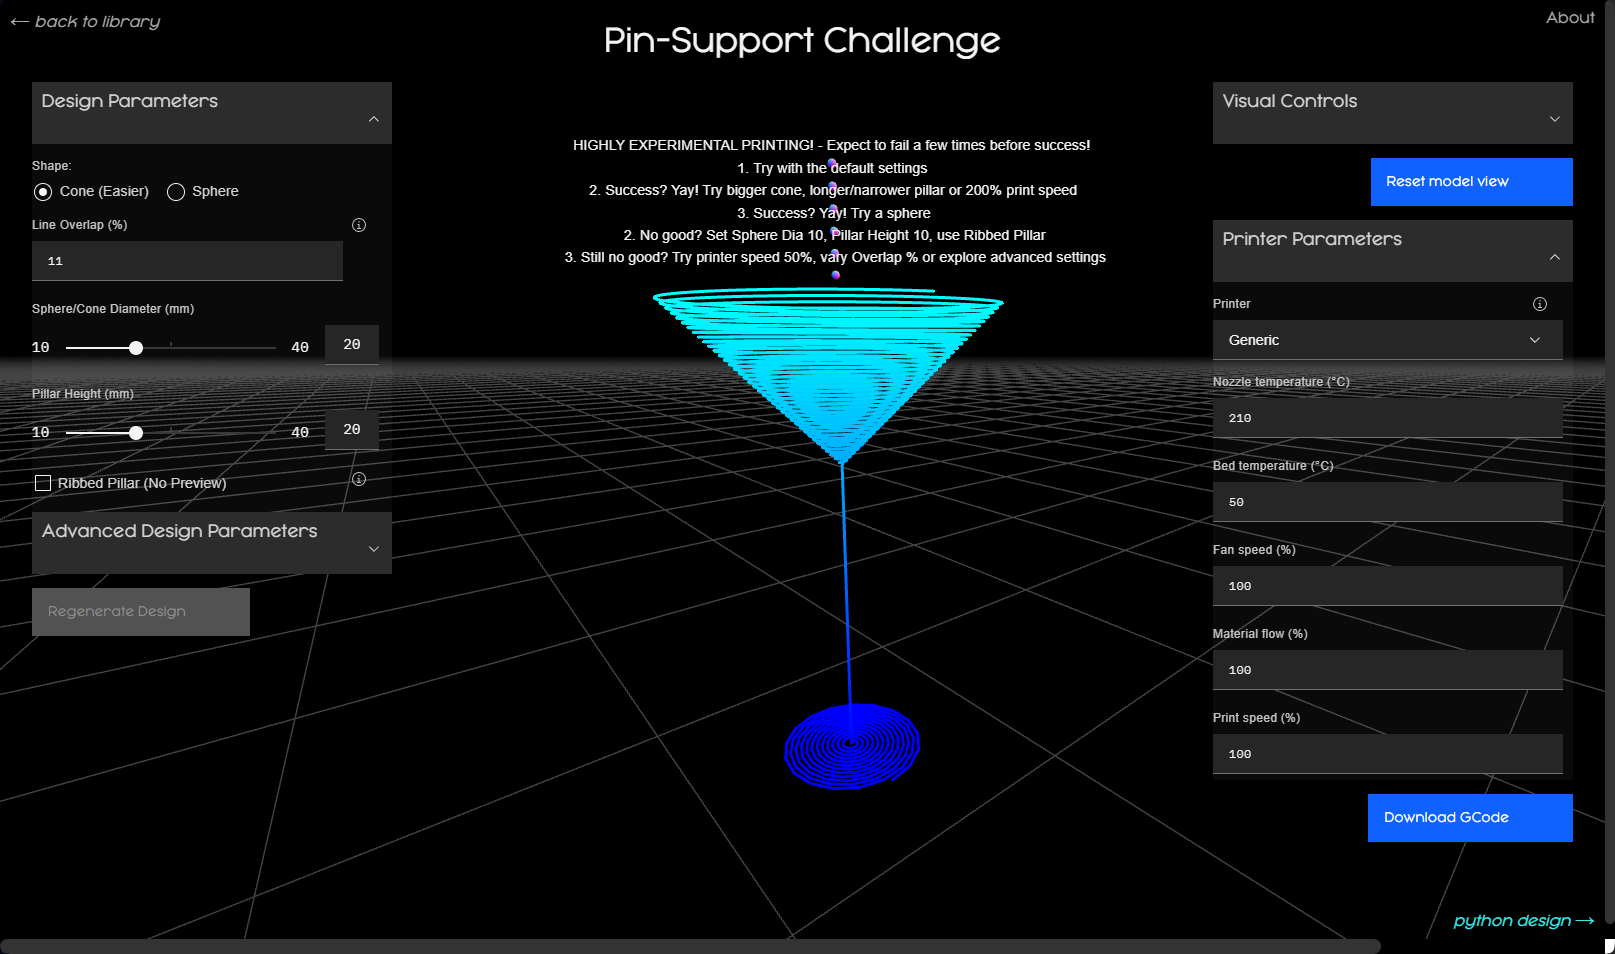Click the back to library arrow
The width and height of the screenshot is (1615, 954).
(20, 22)
